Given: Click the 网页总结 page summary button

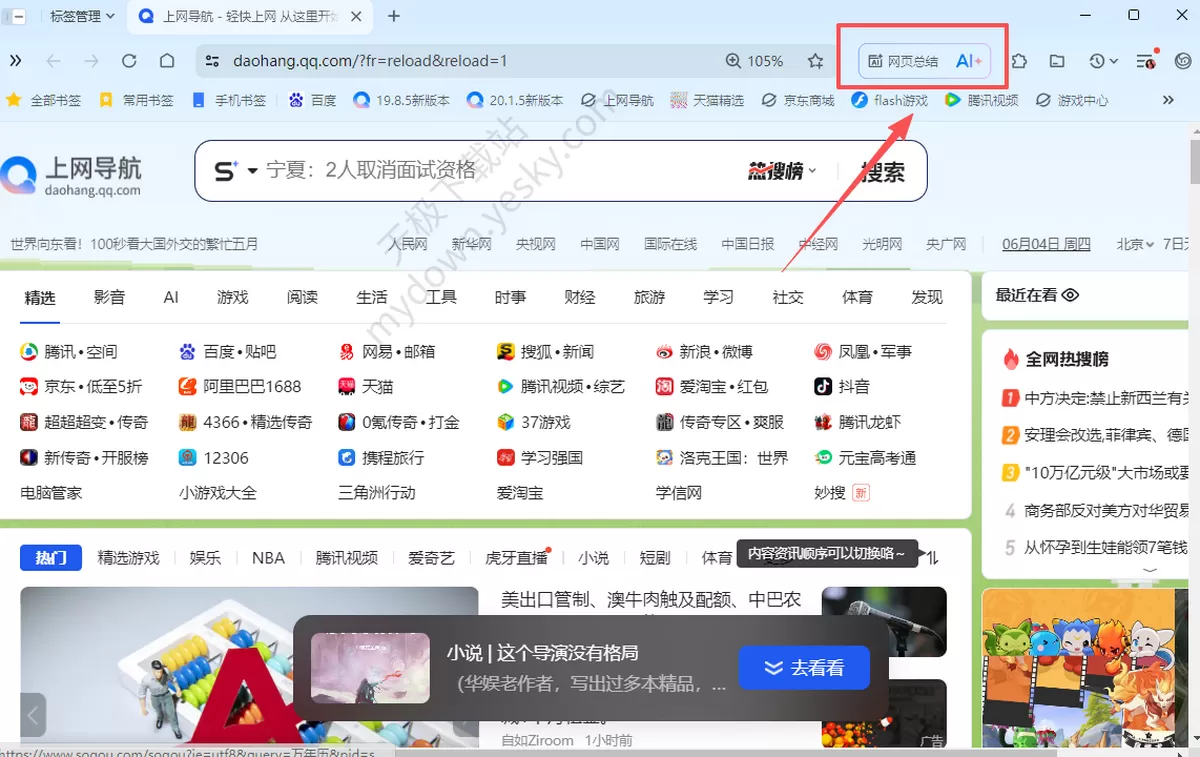Looking at the screenshot, I should (x=903, y=61).
